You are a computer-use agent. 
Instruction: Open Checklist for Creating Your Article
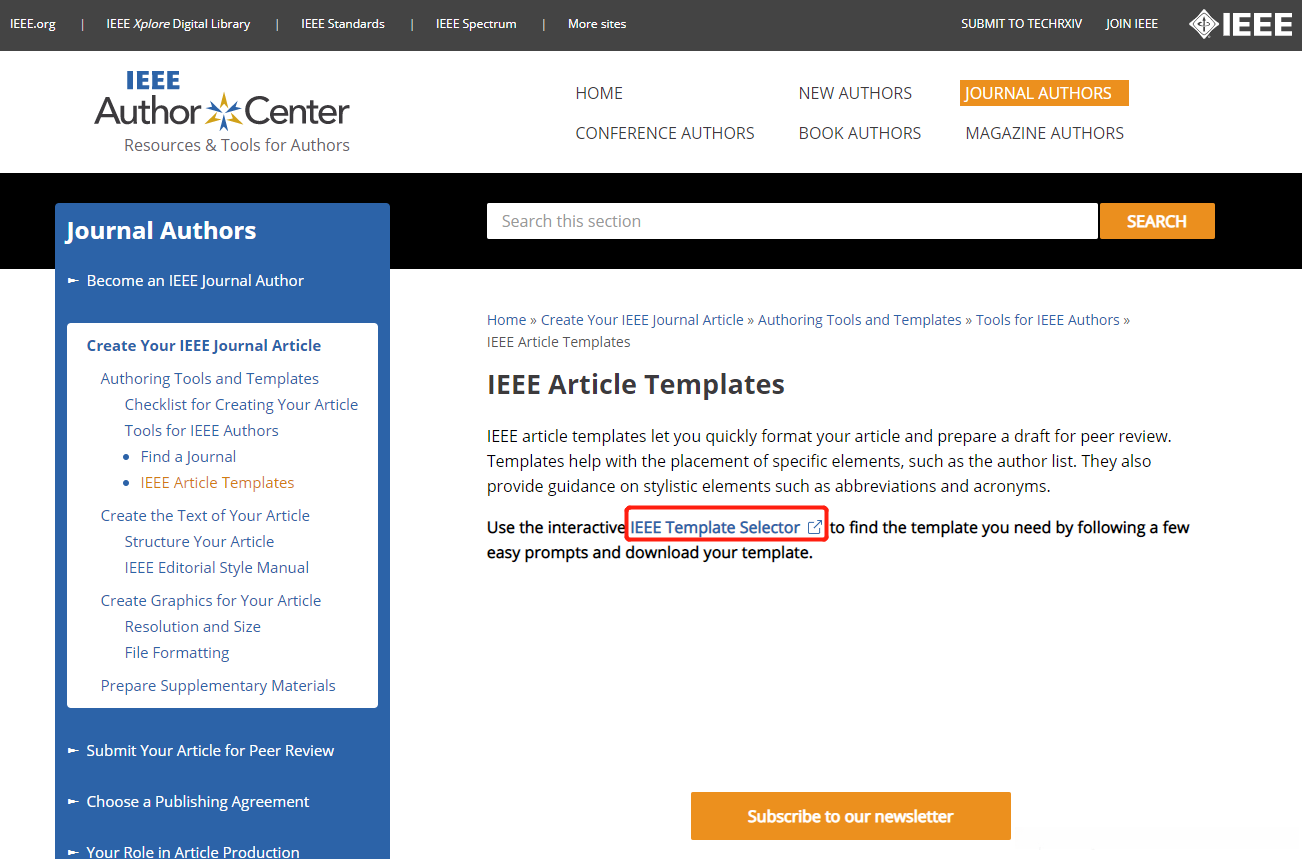[241, 405]
